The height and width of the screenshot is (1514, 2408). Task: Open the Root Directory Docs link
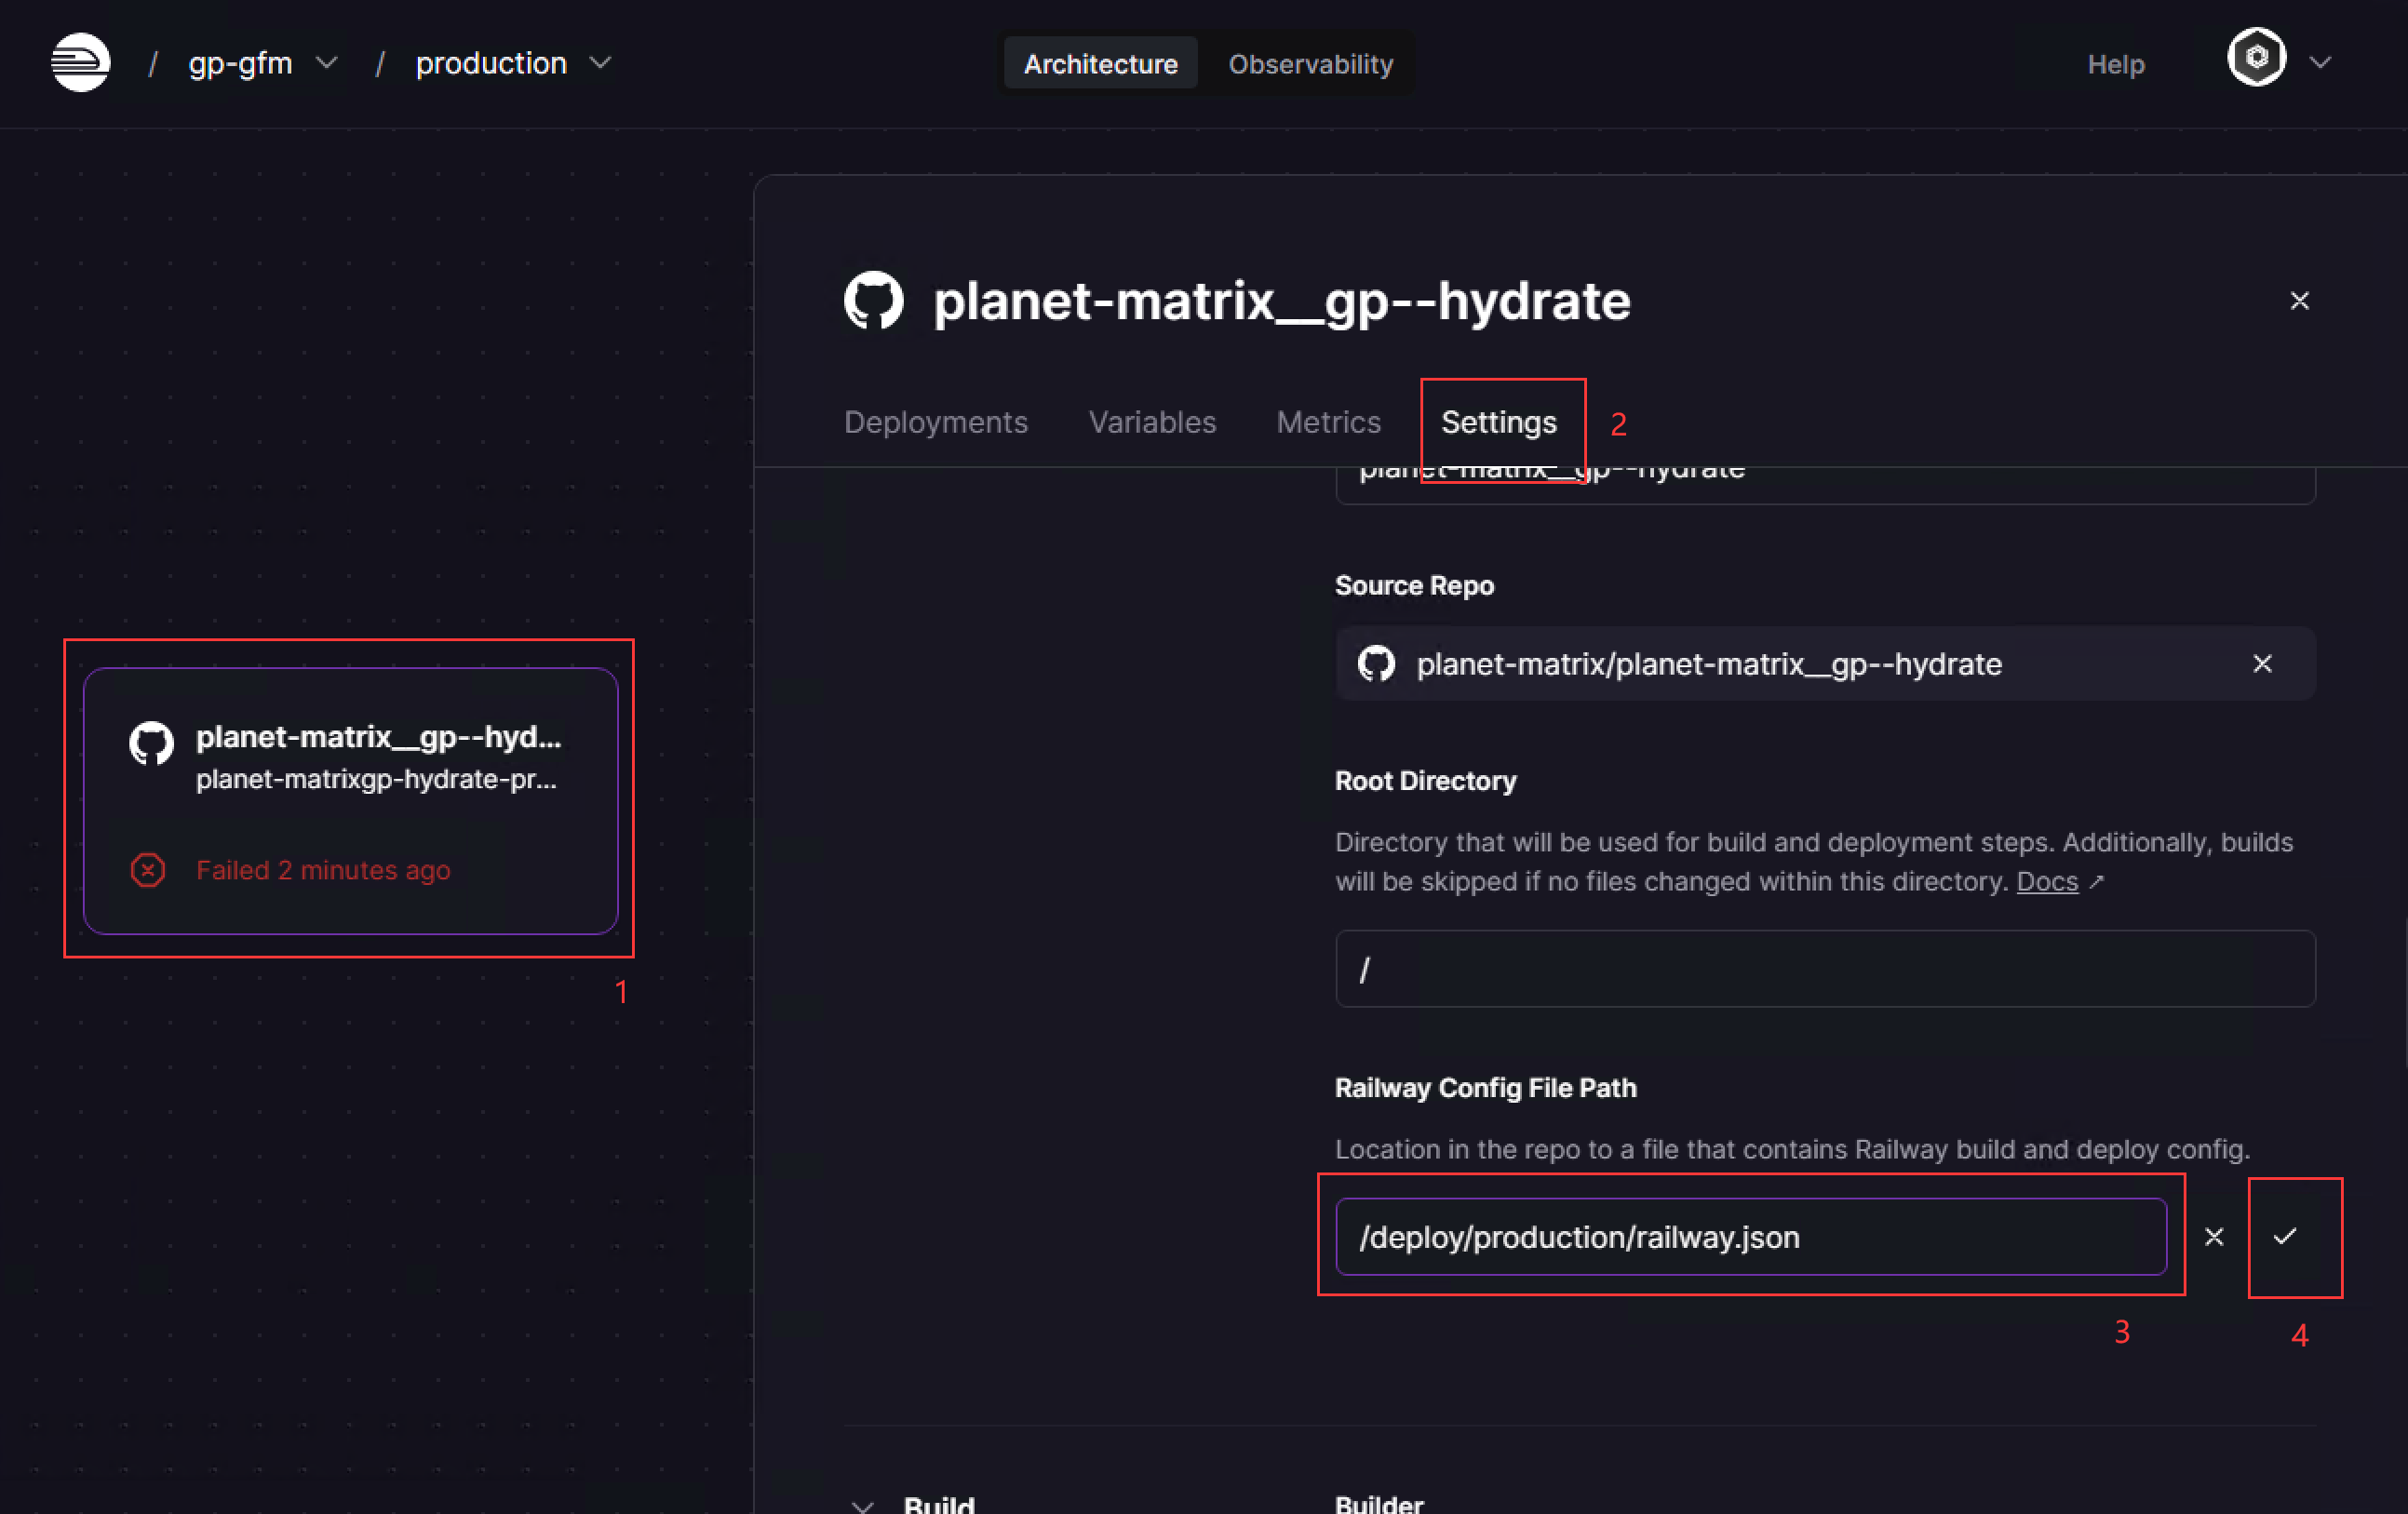pyautogui.click(x=2047, y=881)
